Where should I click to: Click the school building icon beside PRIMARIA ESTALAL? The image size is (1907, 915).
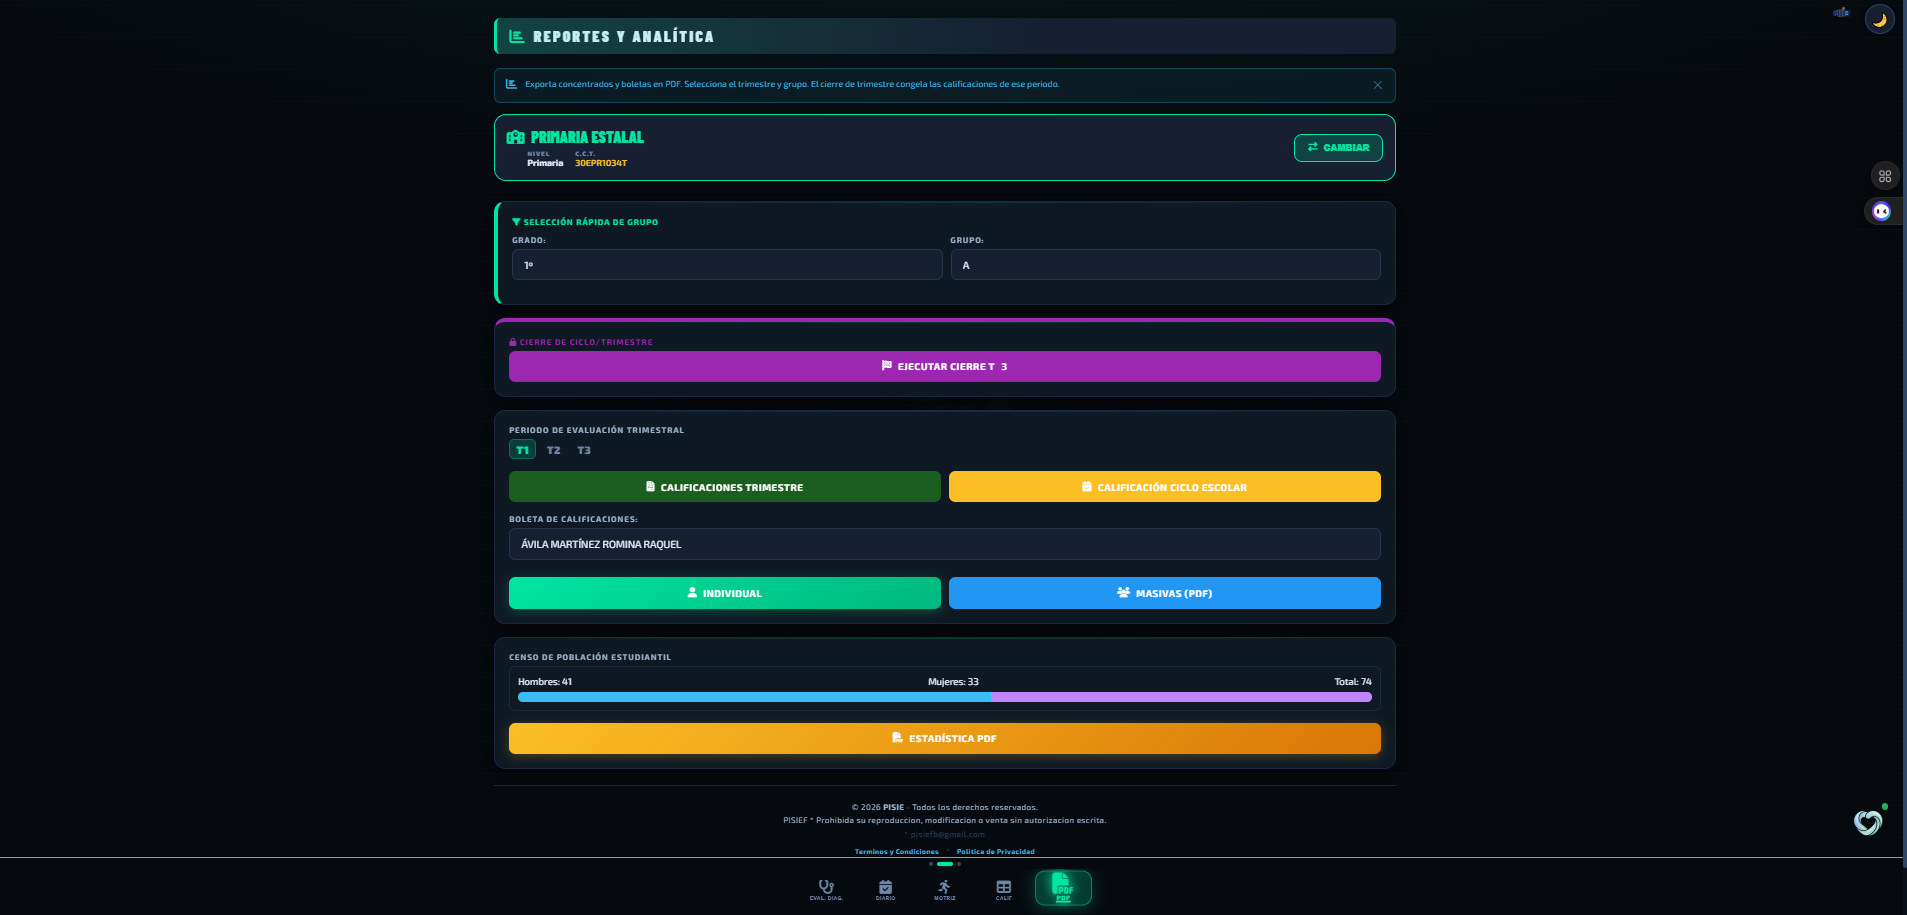pyautogui.click(x=516, y=137)
